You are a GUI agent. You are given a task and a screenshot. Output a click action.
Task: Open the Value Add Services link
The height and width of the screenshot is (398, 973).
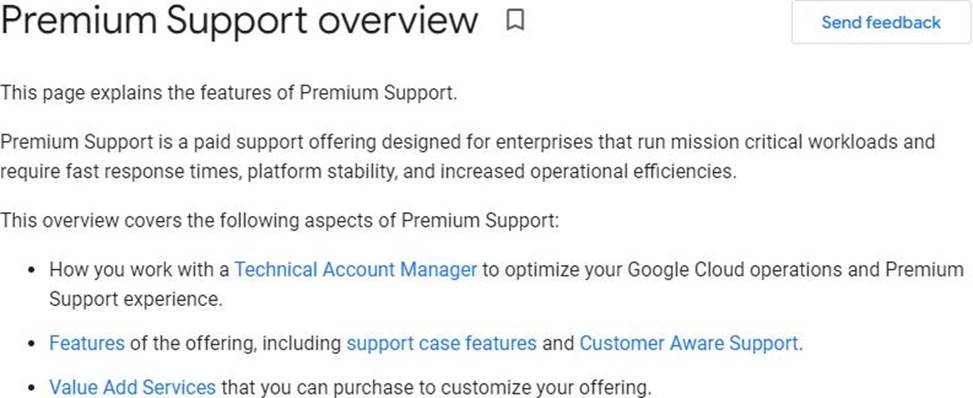[x=132, y=387]
